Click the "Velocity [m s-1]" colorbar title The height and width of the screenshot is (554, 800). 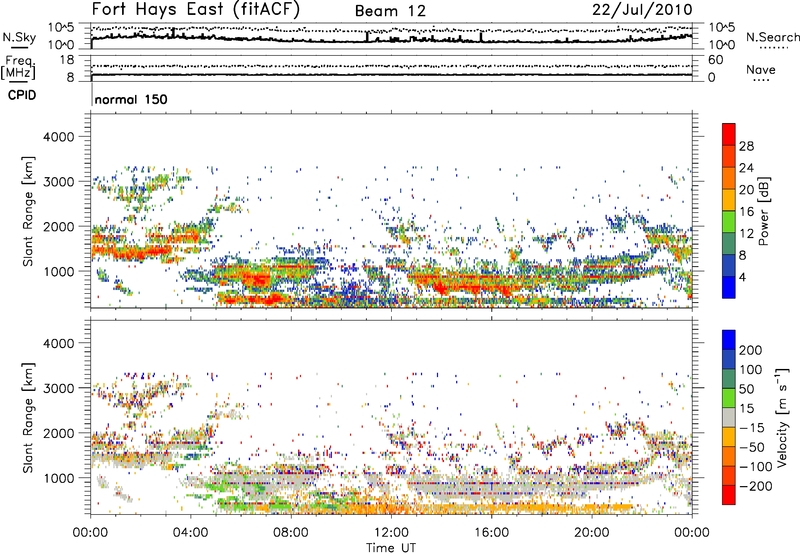[x=781, y=417]
